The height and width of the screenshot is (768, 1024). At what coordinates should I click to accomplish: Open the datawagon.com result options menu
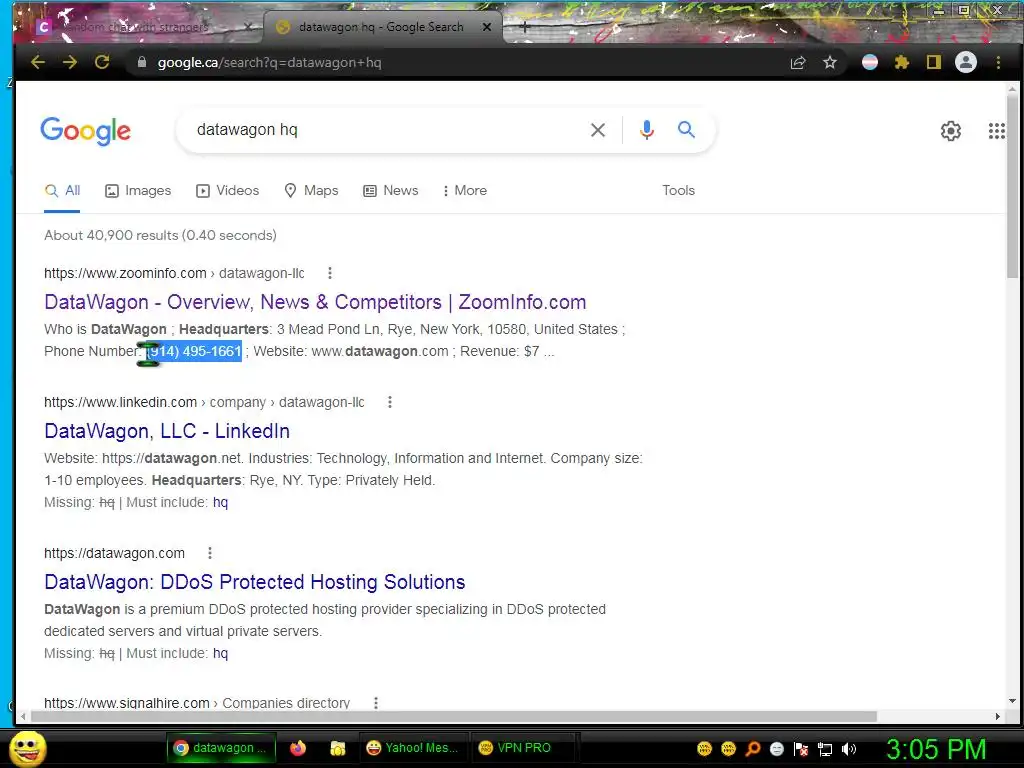point(210,553)
